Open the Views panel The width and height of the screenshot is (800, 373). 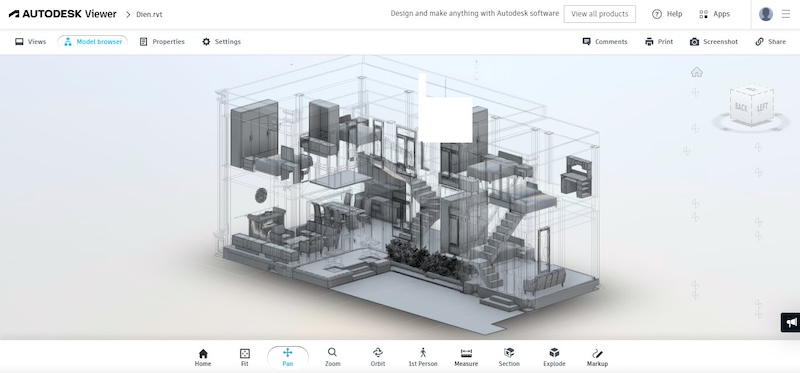pyautogui.click(x=31, y=42)
